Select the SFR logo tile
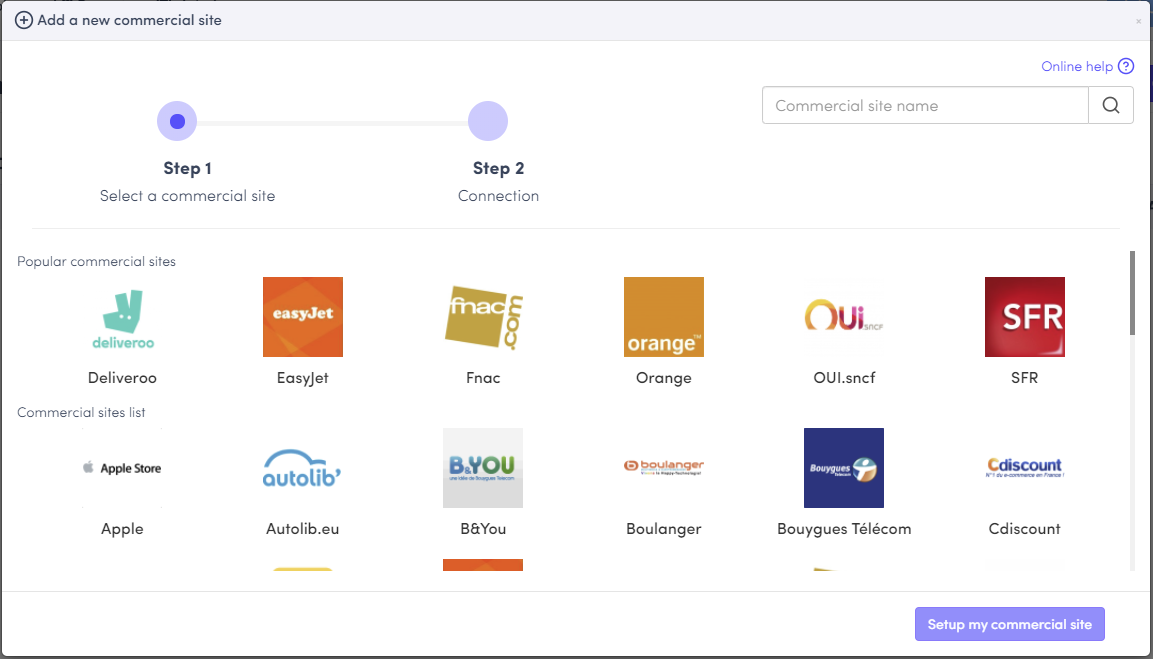1153x659 pixels. [x=1025, y=317]
